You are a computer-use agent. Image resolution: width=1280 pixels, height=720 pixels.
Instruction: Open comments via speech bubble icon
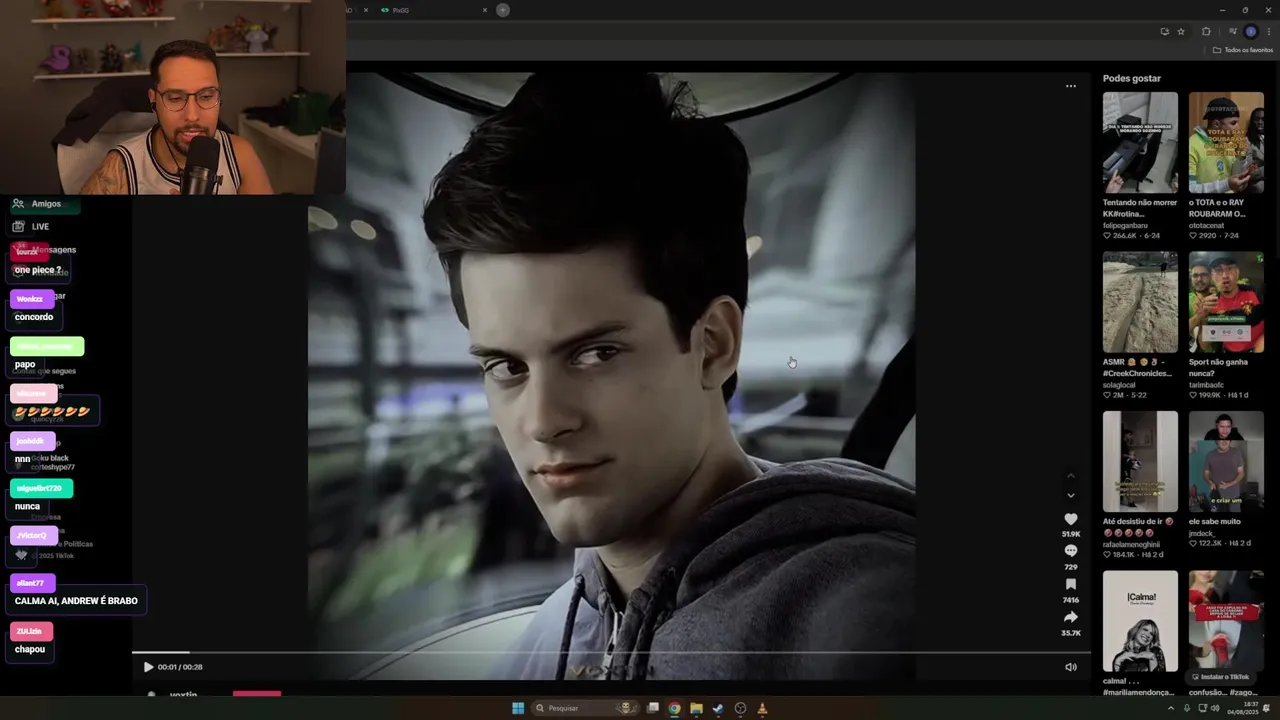(1070, 551)
